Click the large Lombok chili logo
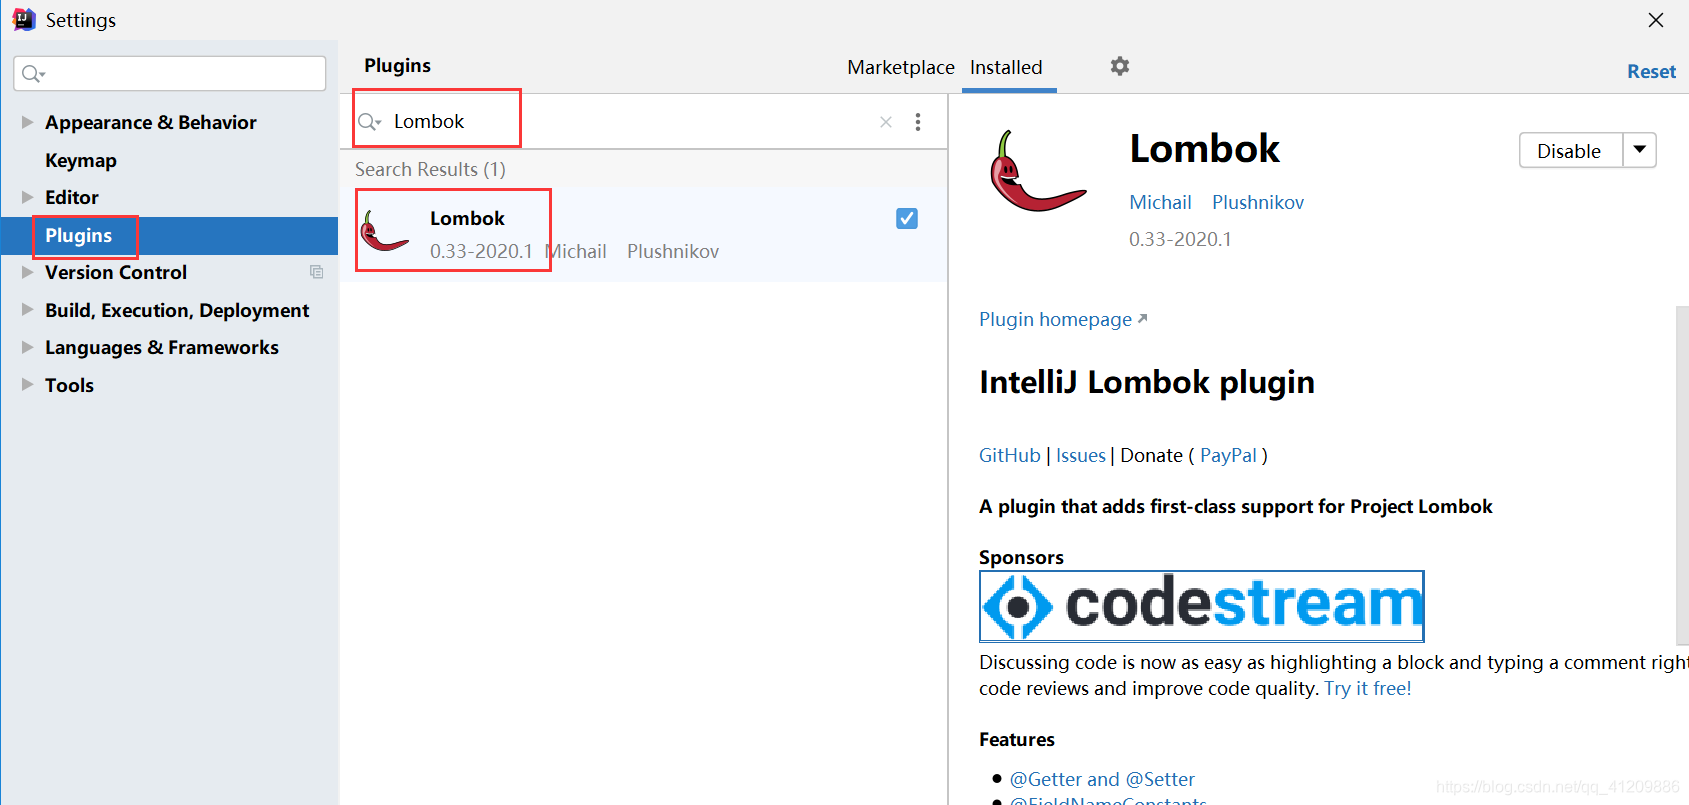The width and height of the screenshot is (1689, 805). [1037, 171]
